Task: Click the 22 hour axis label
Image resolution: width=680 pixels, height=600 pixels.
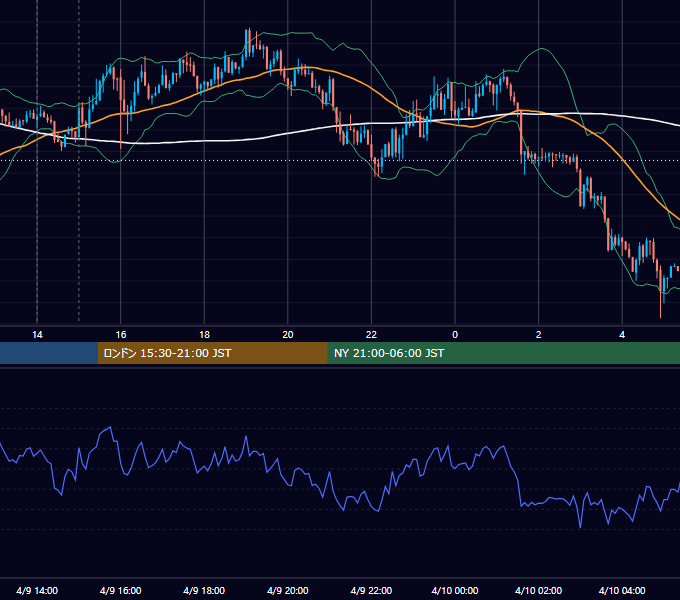Action: point(371,335)
